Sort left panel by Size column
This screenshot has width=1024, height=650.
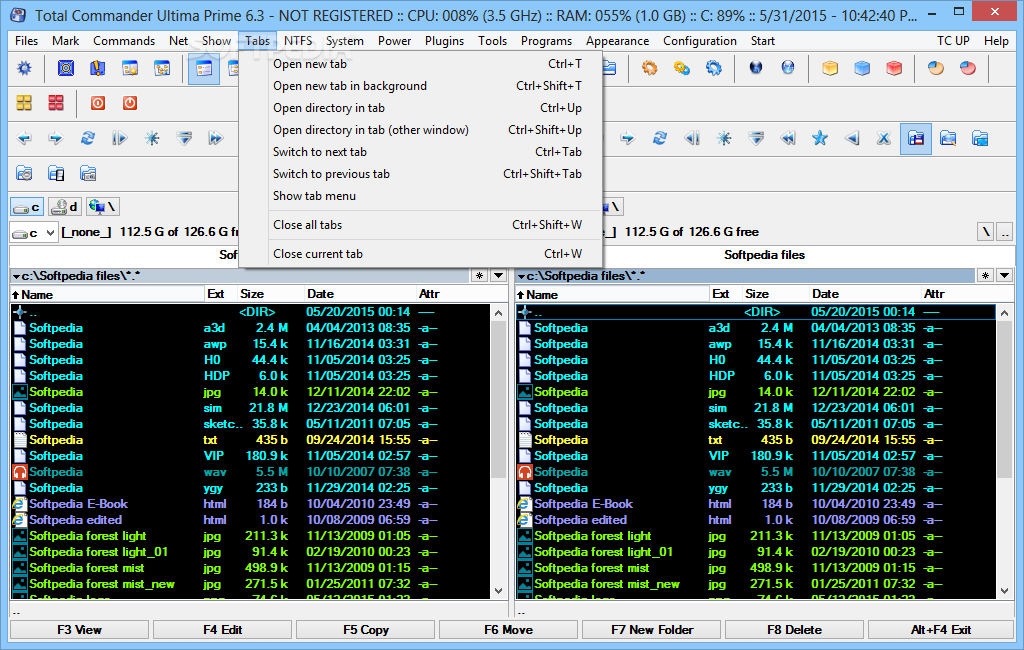[270, 294]
